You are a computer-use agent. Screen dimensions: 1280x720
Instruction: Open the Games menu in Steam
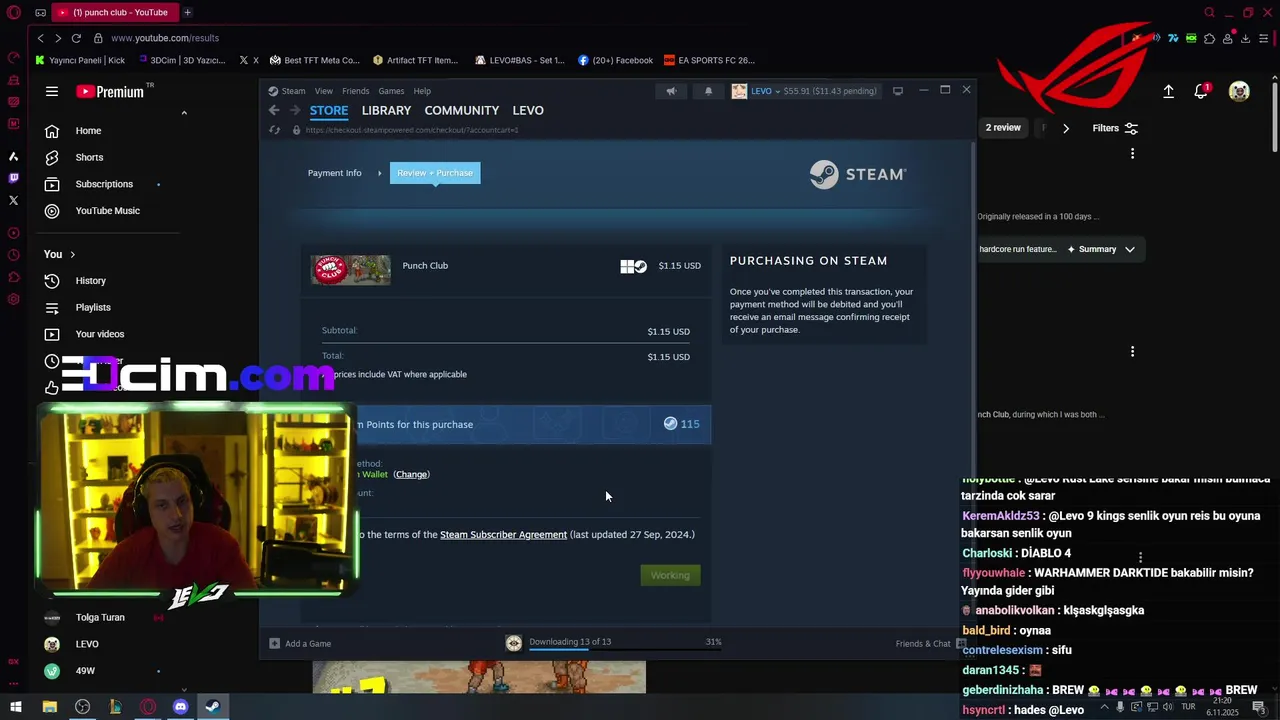click(391, 91)
